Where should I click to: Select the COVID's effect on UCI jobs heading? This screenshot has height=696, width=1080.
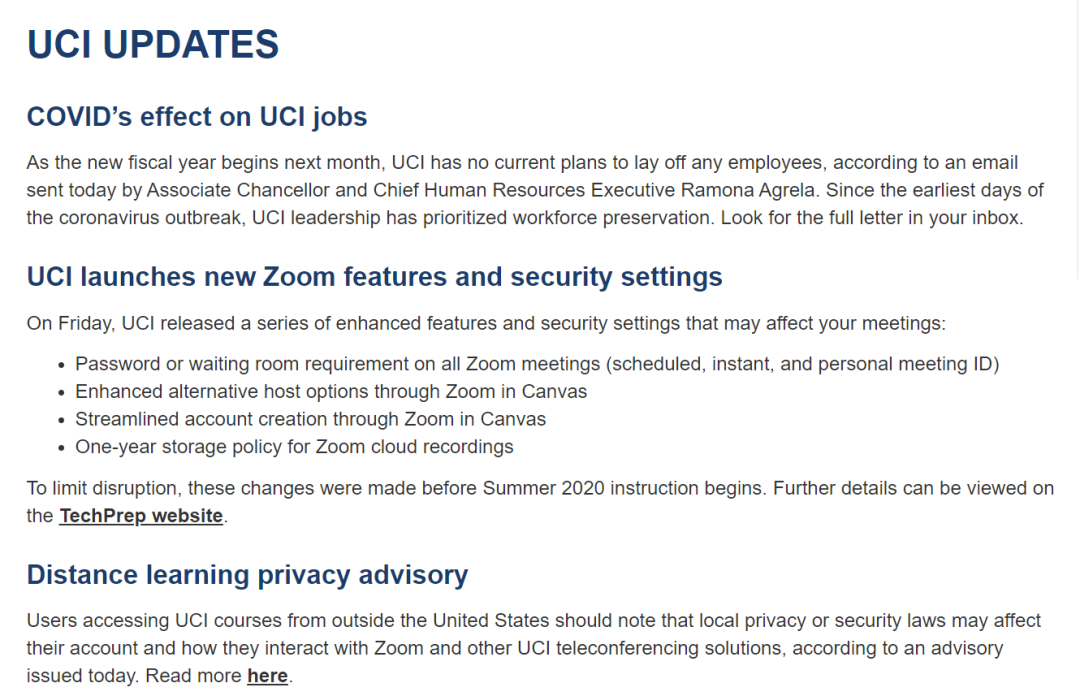pos(197,116)
